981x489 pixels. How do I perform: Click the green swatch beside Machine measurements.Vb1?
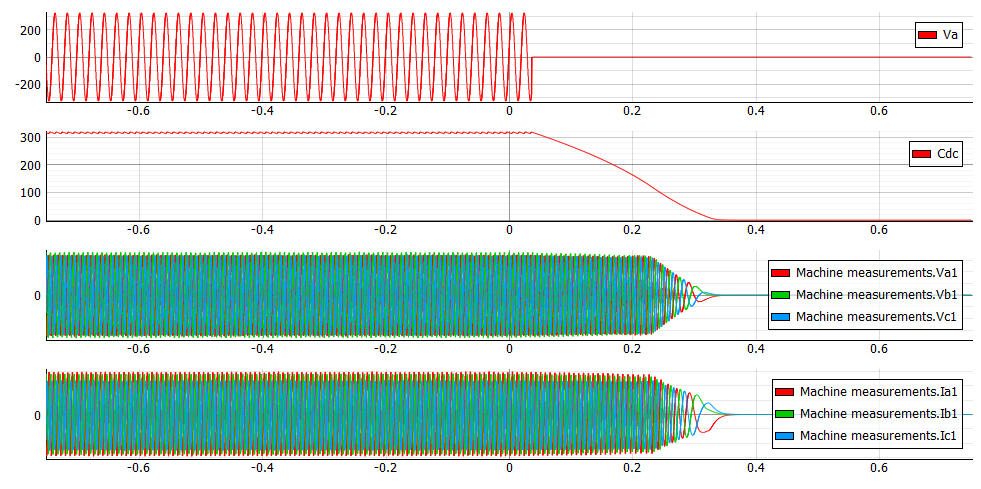(x=779, y=294)
